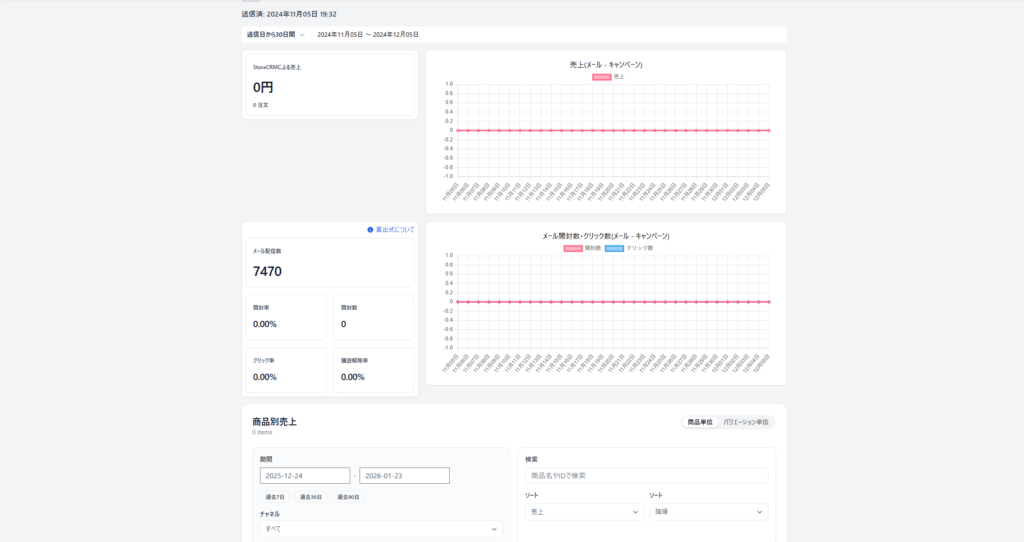
Task: Click the end date field 2026-01-23
Action: [x=404, y=476]
